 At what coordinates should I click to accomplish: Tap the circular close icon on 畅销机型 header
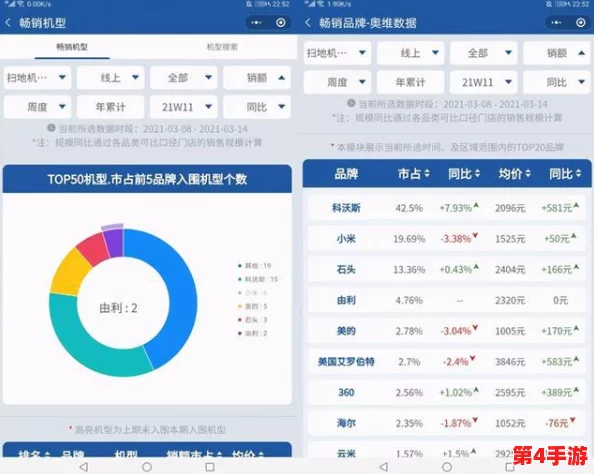[x=281, y=23]
